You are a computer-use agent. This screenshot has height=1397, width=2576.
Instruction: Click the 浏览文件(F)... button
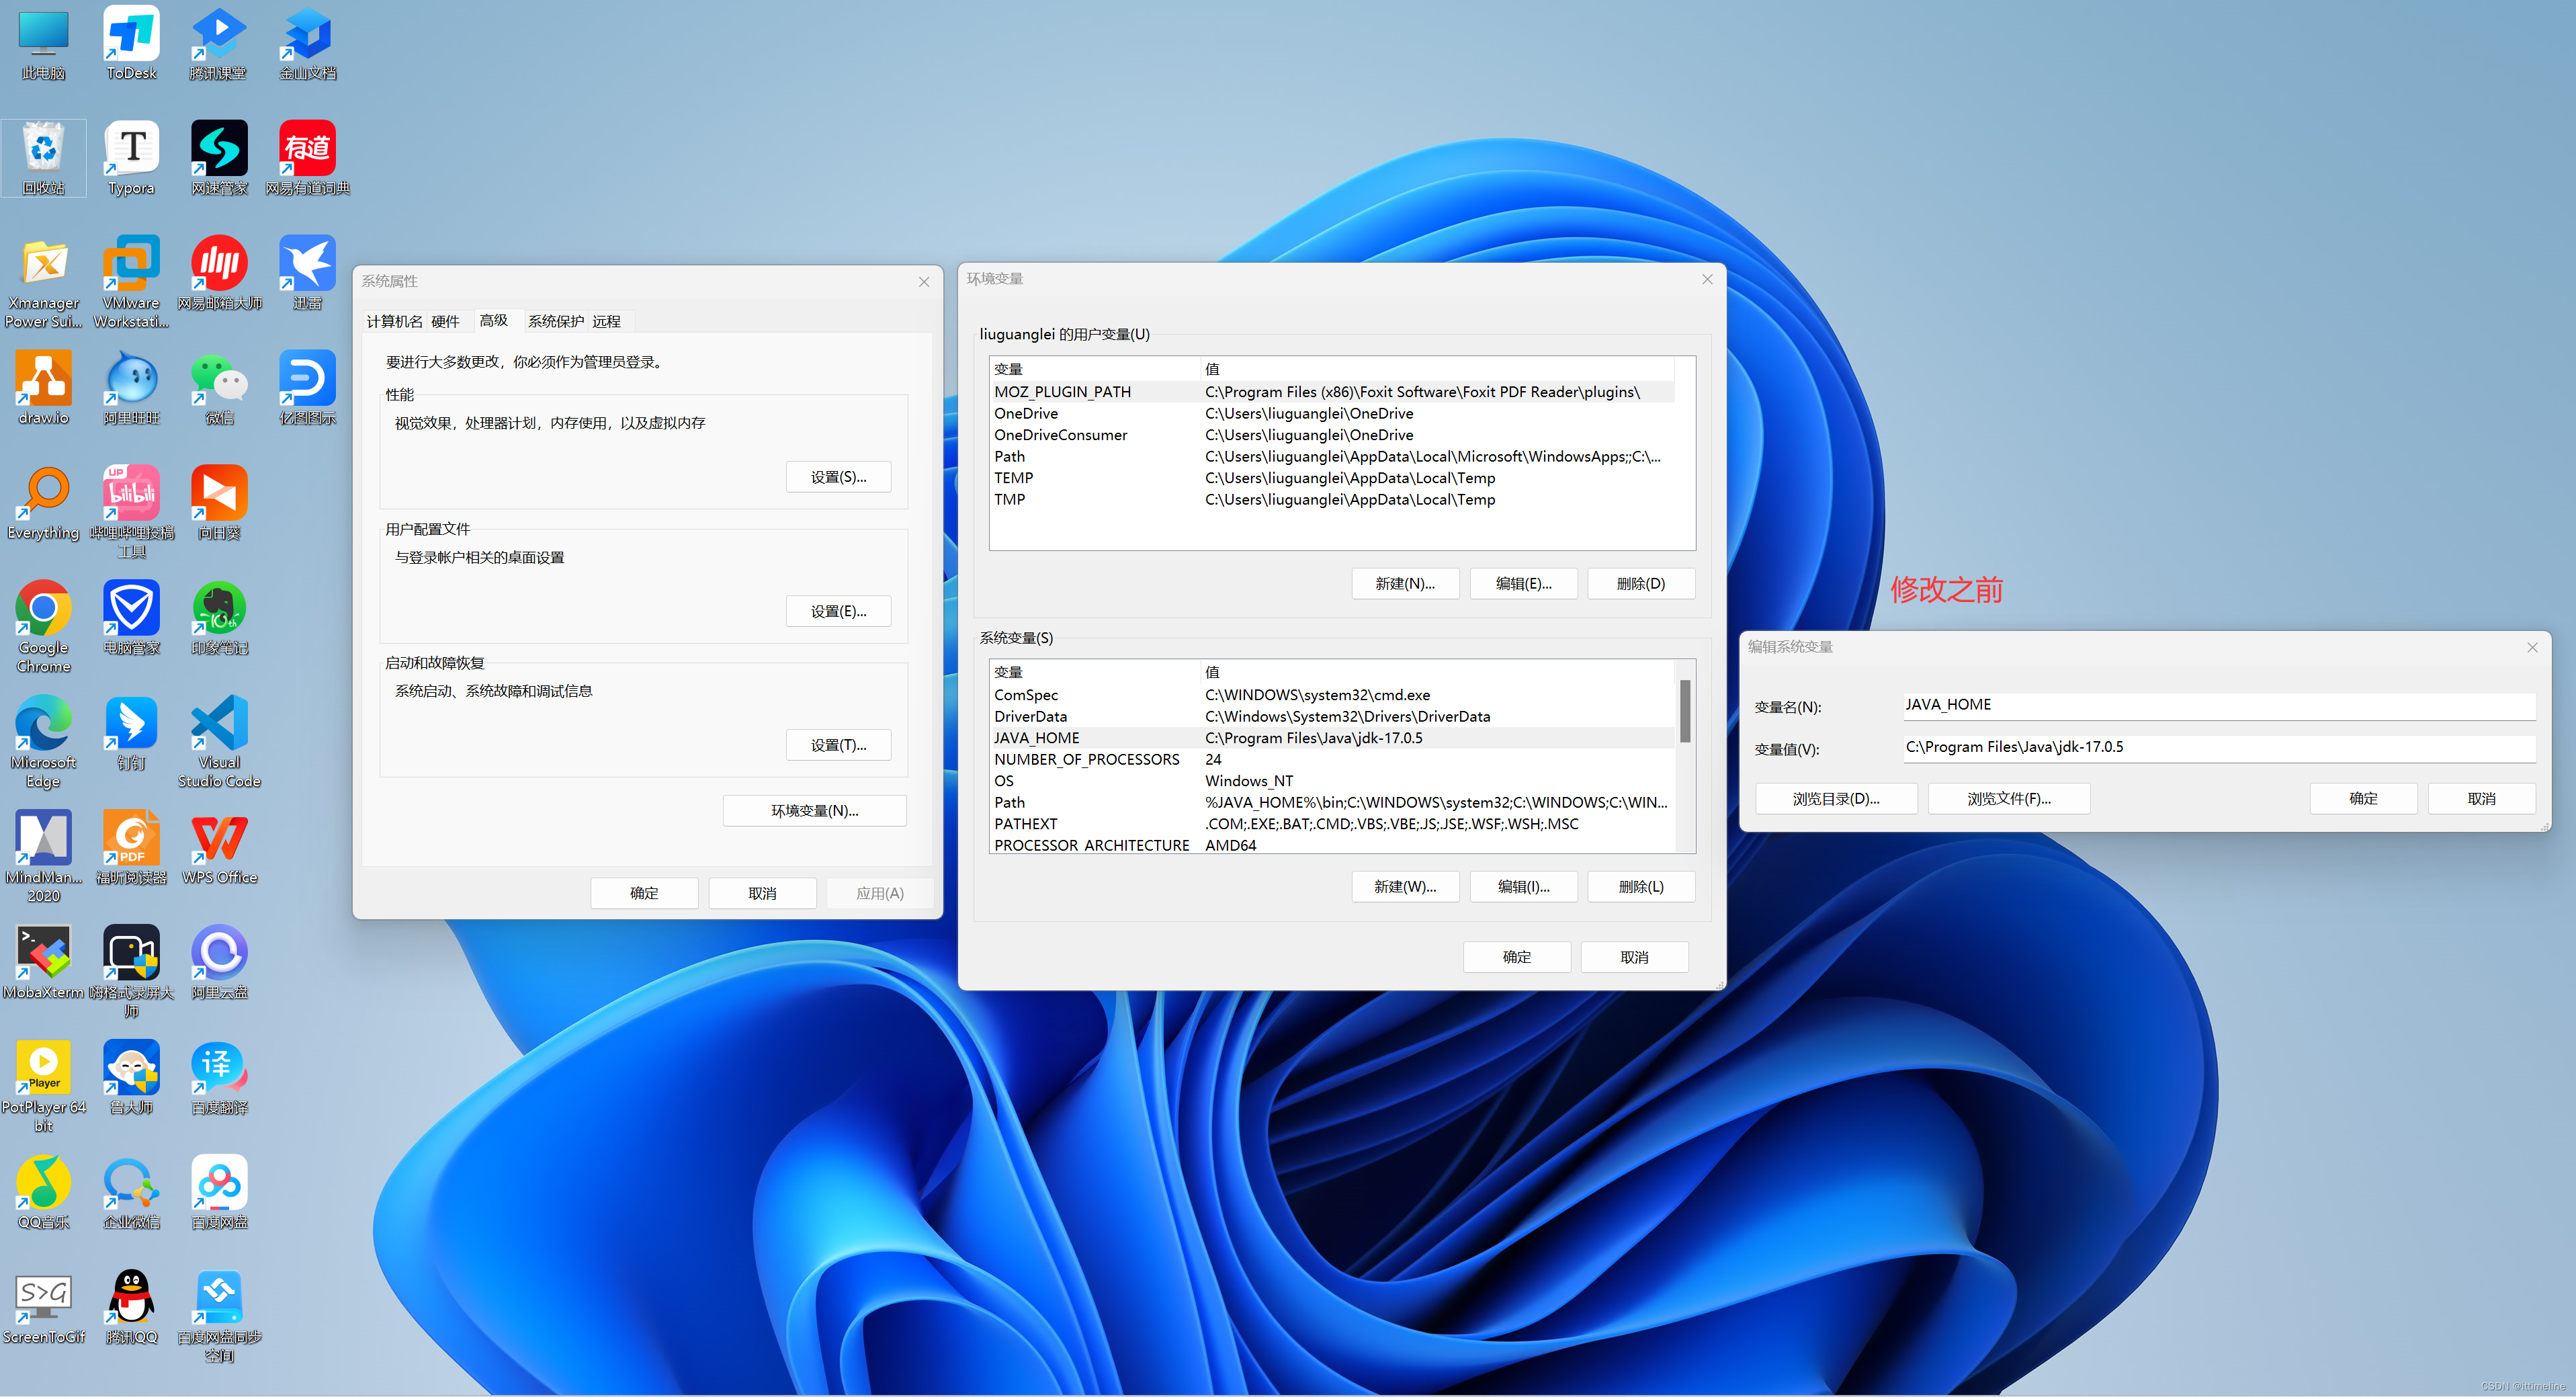pos(2008,798)
